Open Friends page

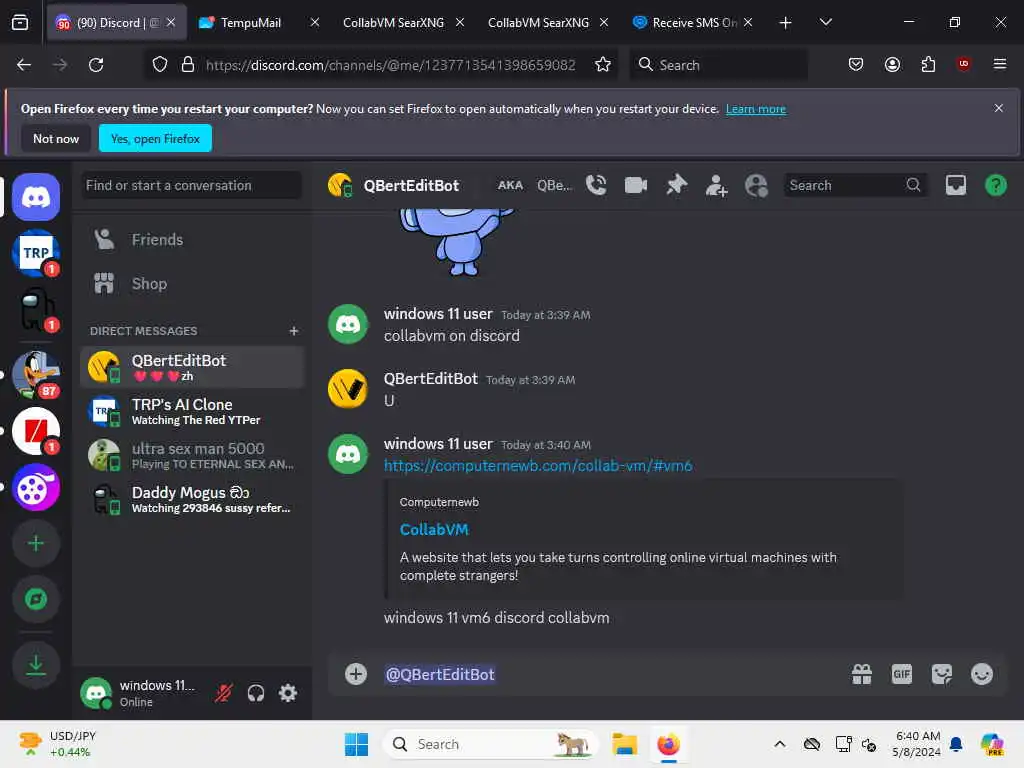[x=192, y=240]
